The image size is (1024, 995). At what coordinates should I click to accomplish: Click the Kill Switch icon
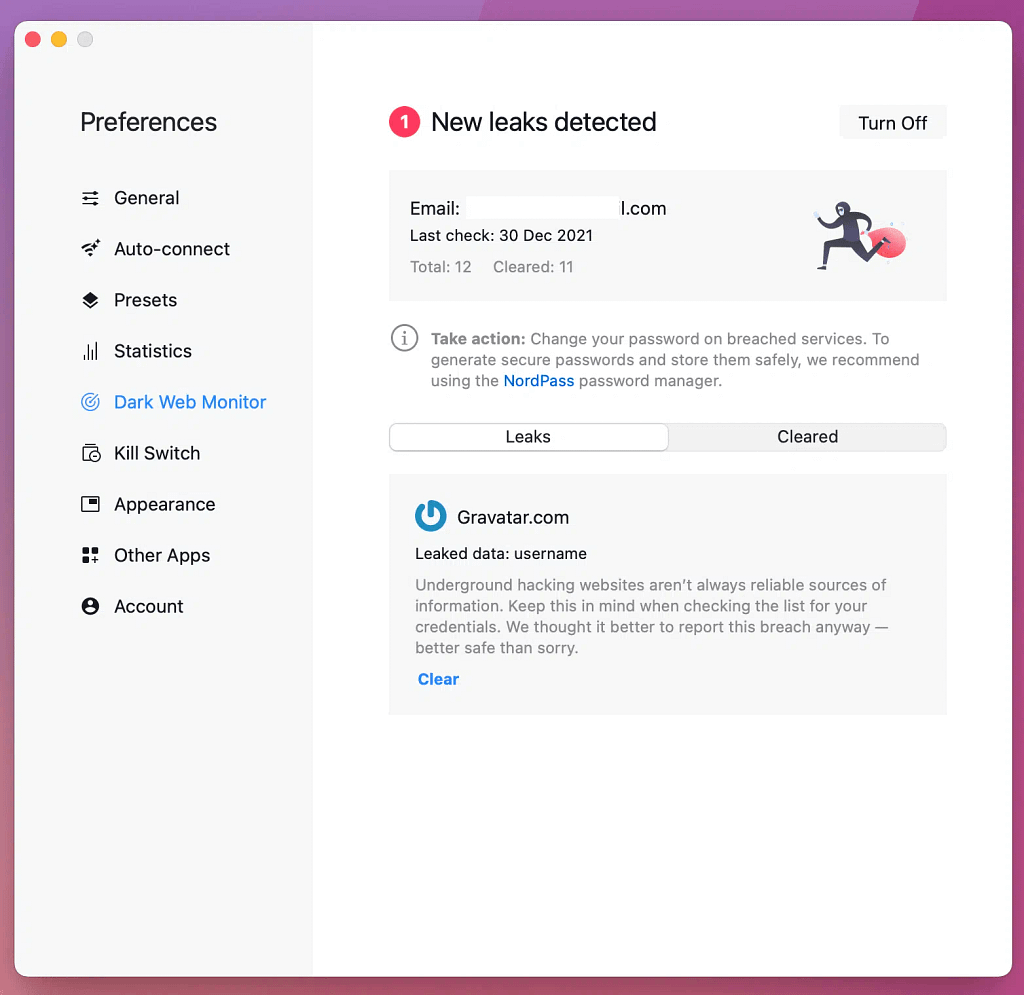[91, 452]
